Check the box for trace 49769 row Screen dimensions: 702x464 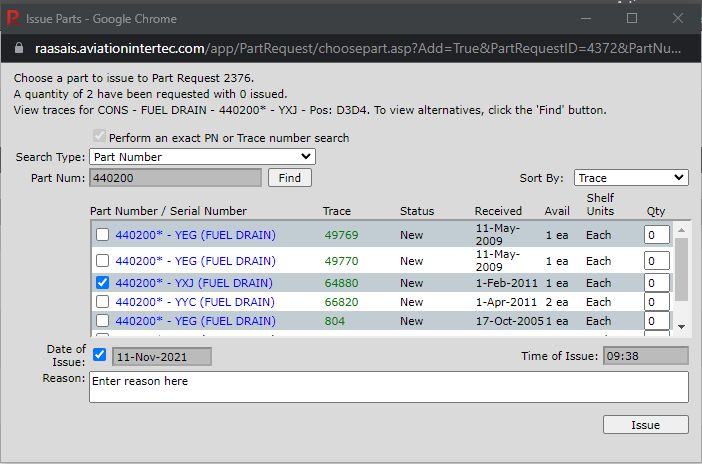[102, 235]
